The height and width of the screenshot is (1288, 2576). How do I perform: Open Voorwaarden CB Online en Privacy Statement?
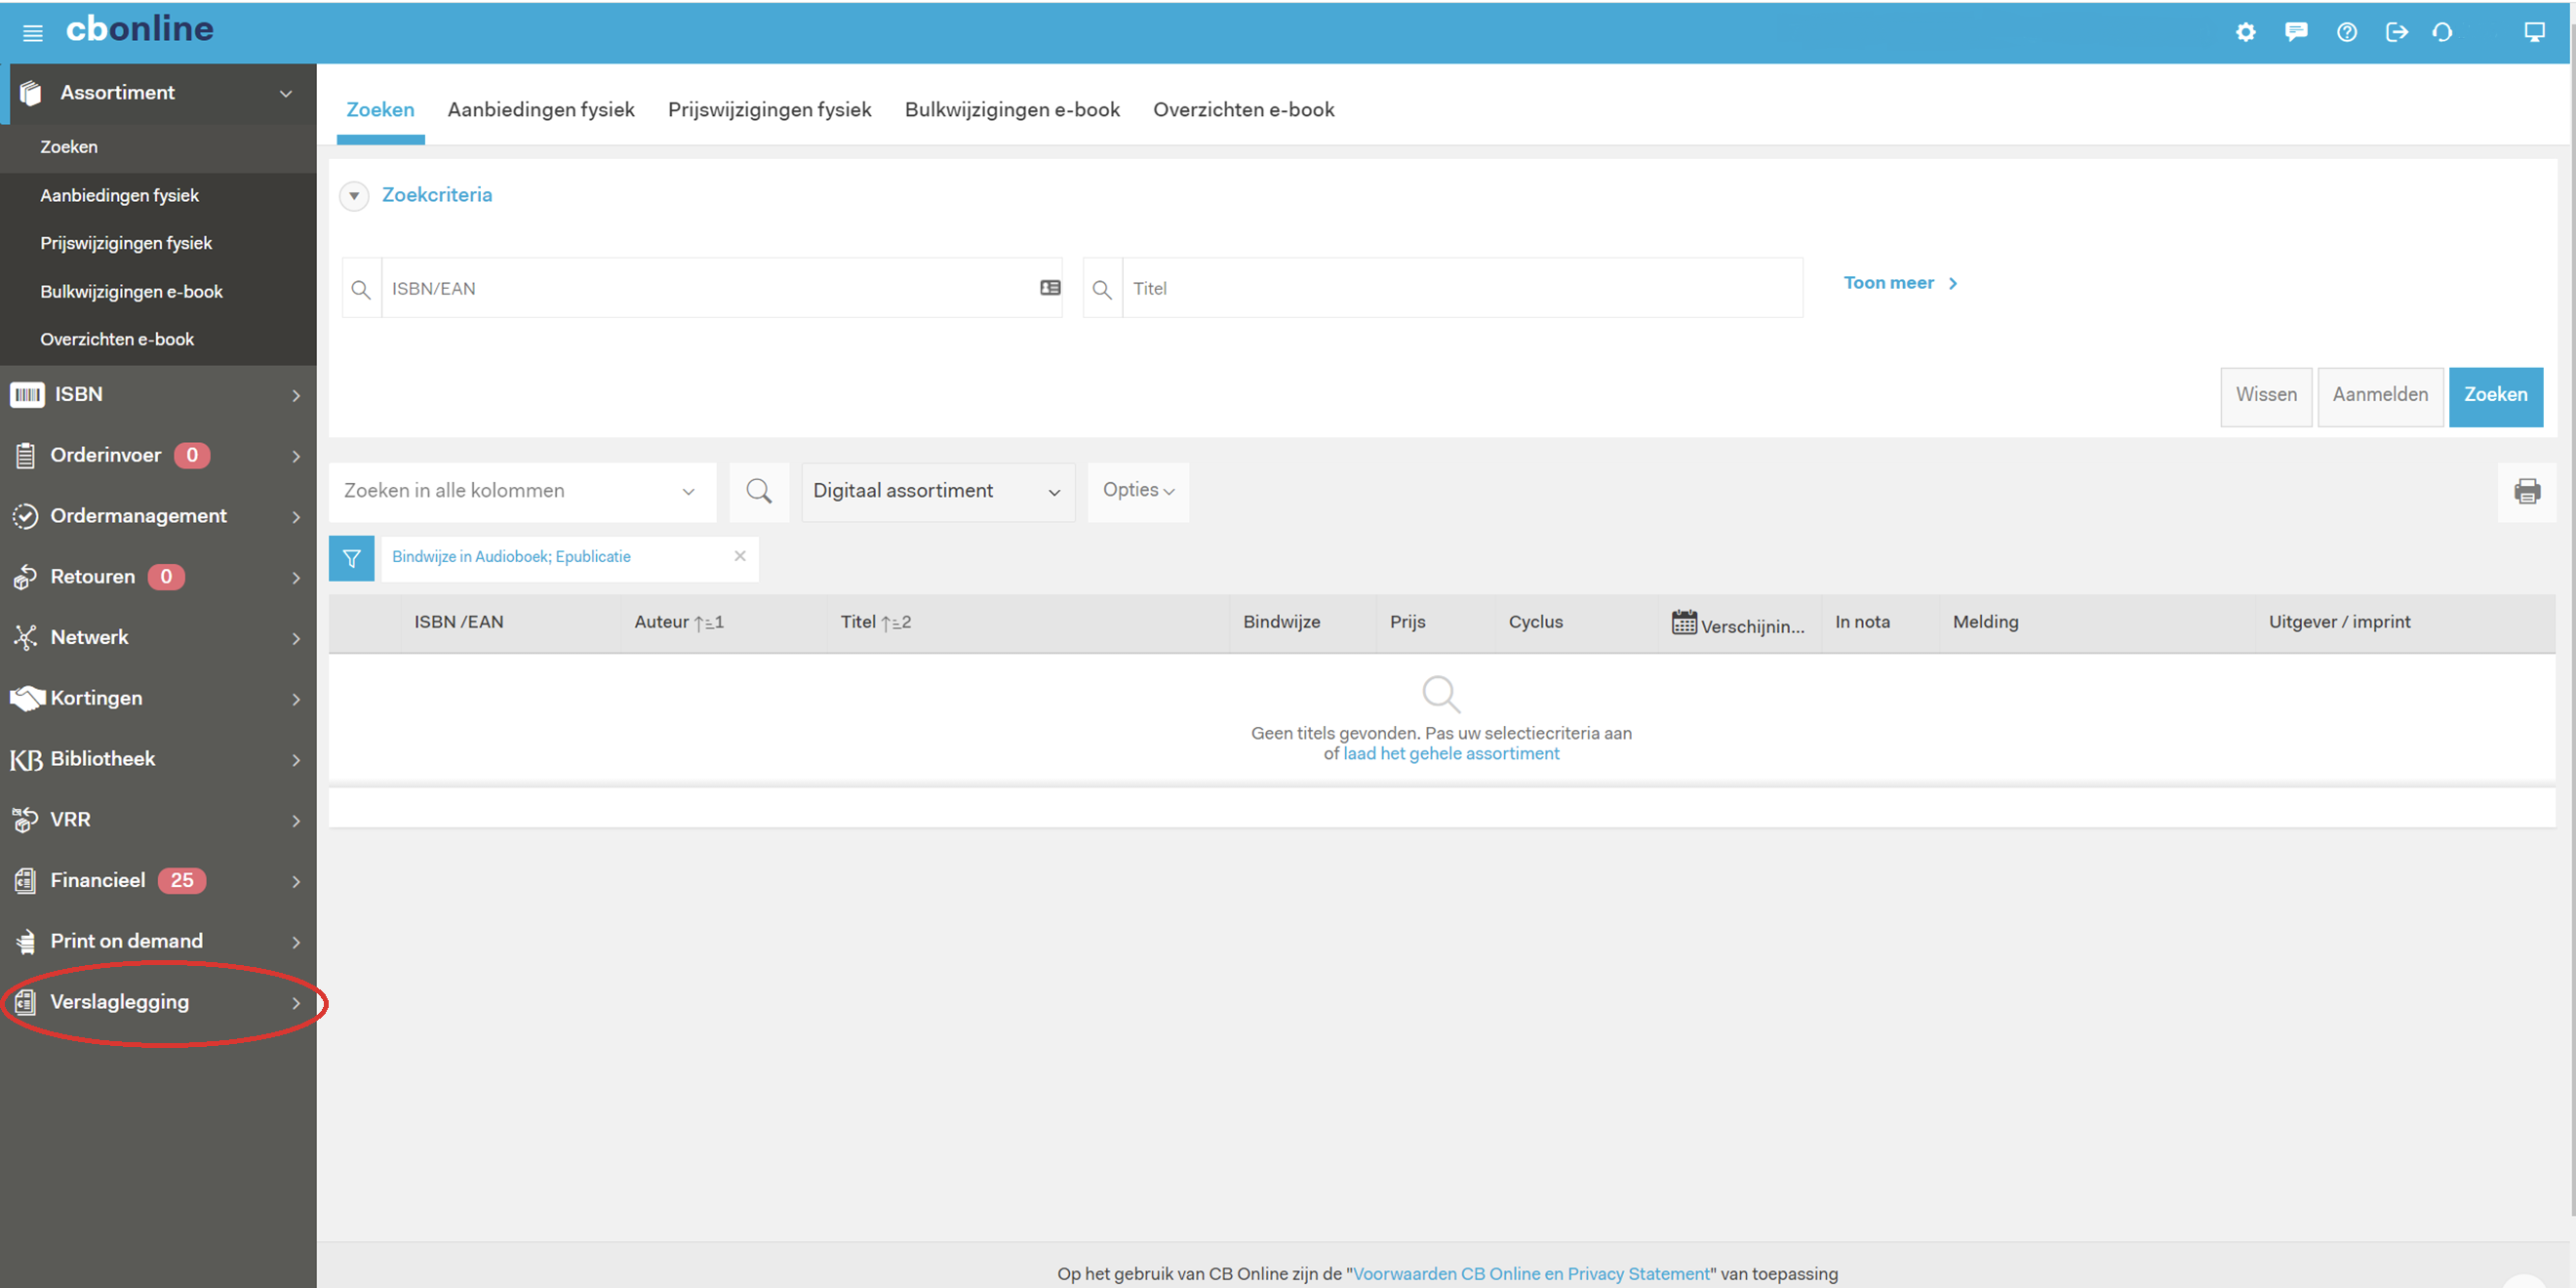[x=1530, y=1274]
